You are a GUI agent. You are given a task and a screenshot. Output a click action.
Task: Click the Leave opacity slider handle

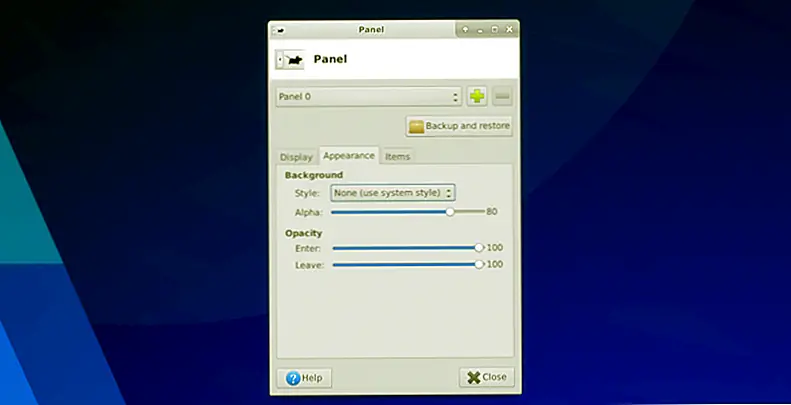(479, 265)
